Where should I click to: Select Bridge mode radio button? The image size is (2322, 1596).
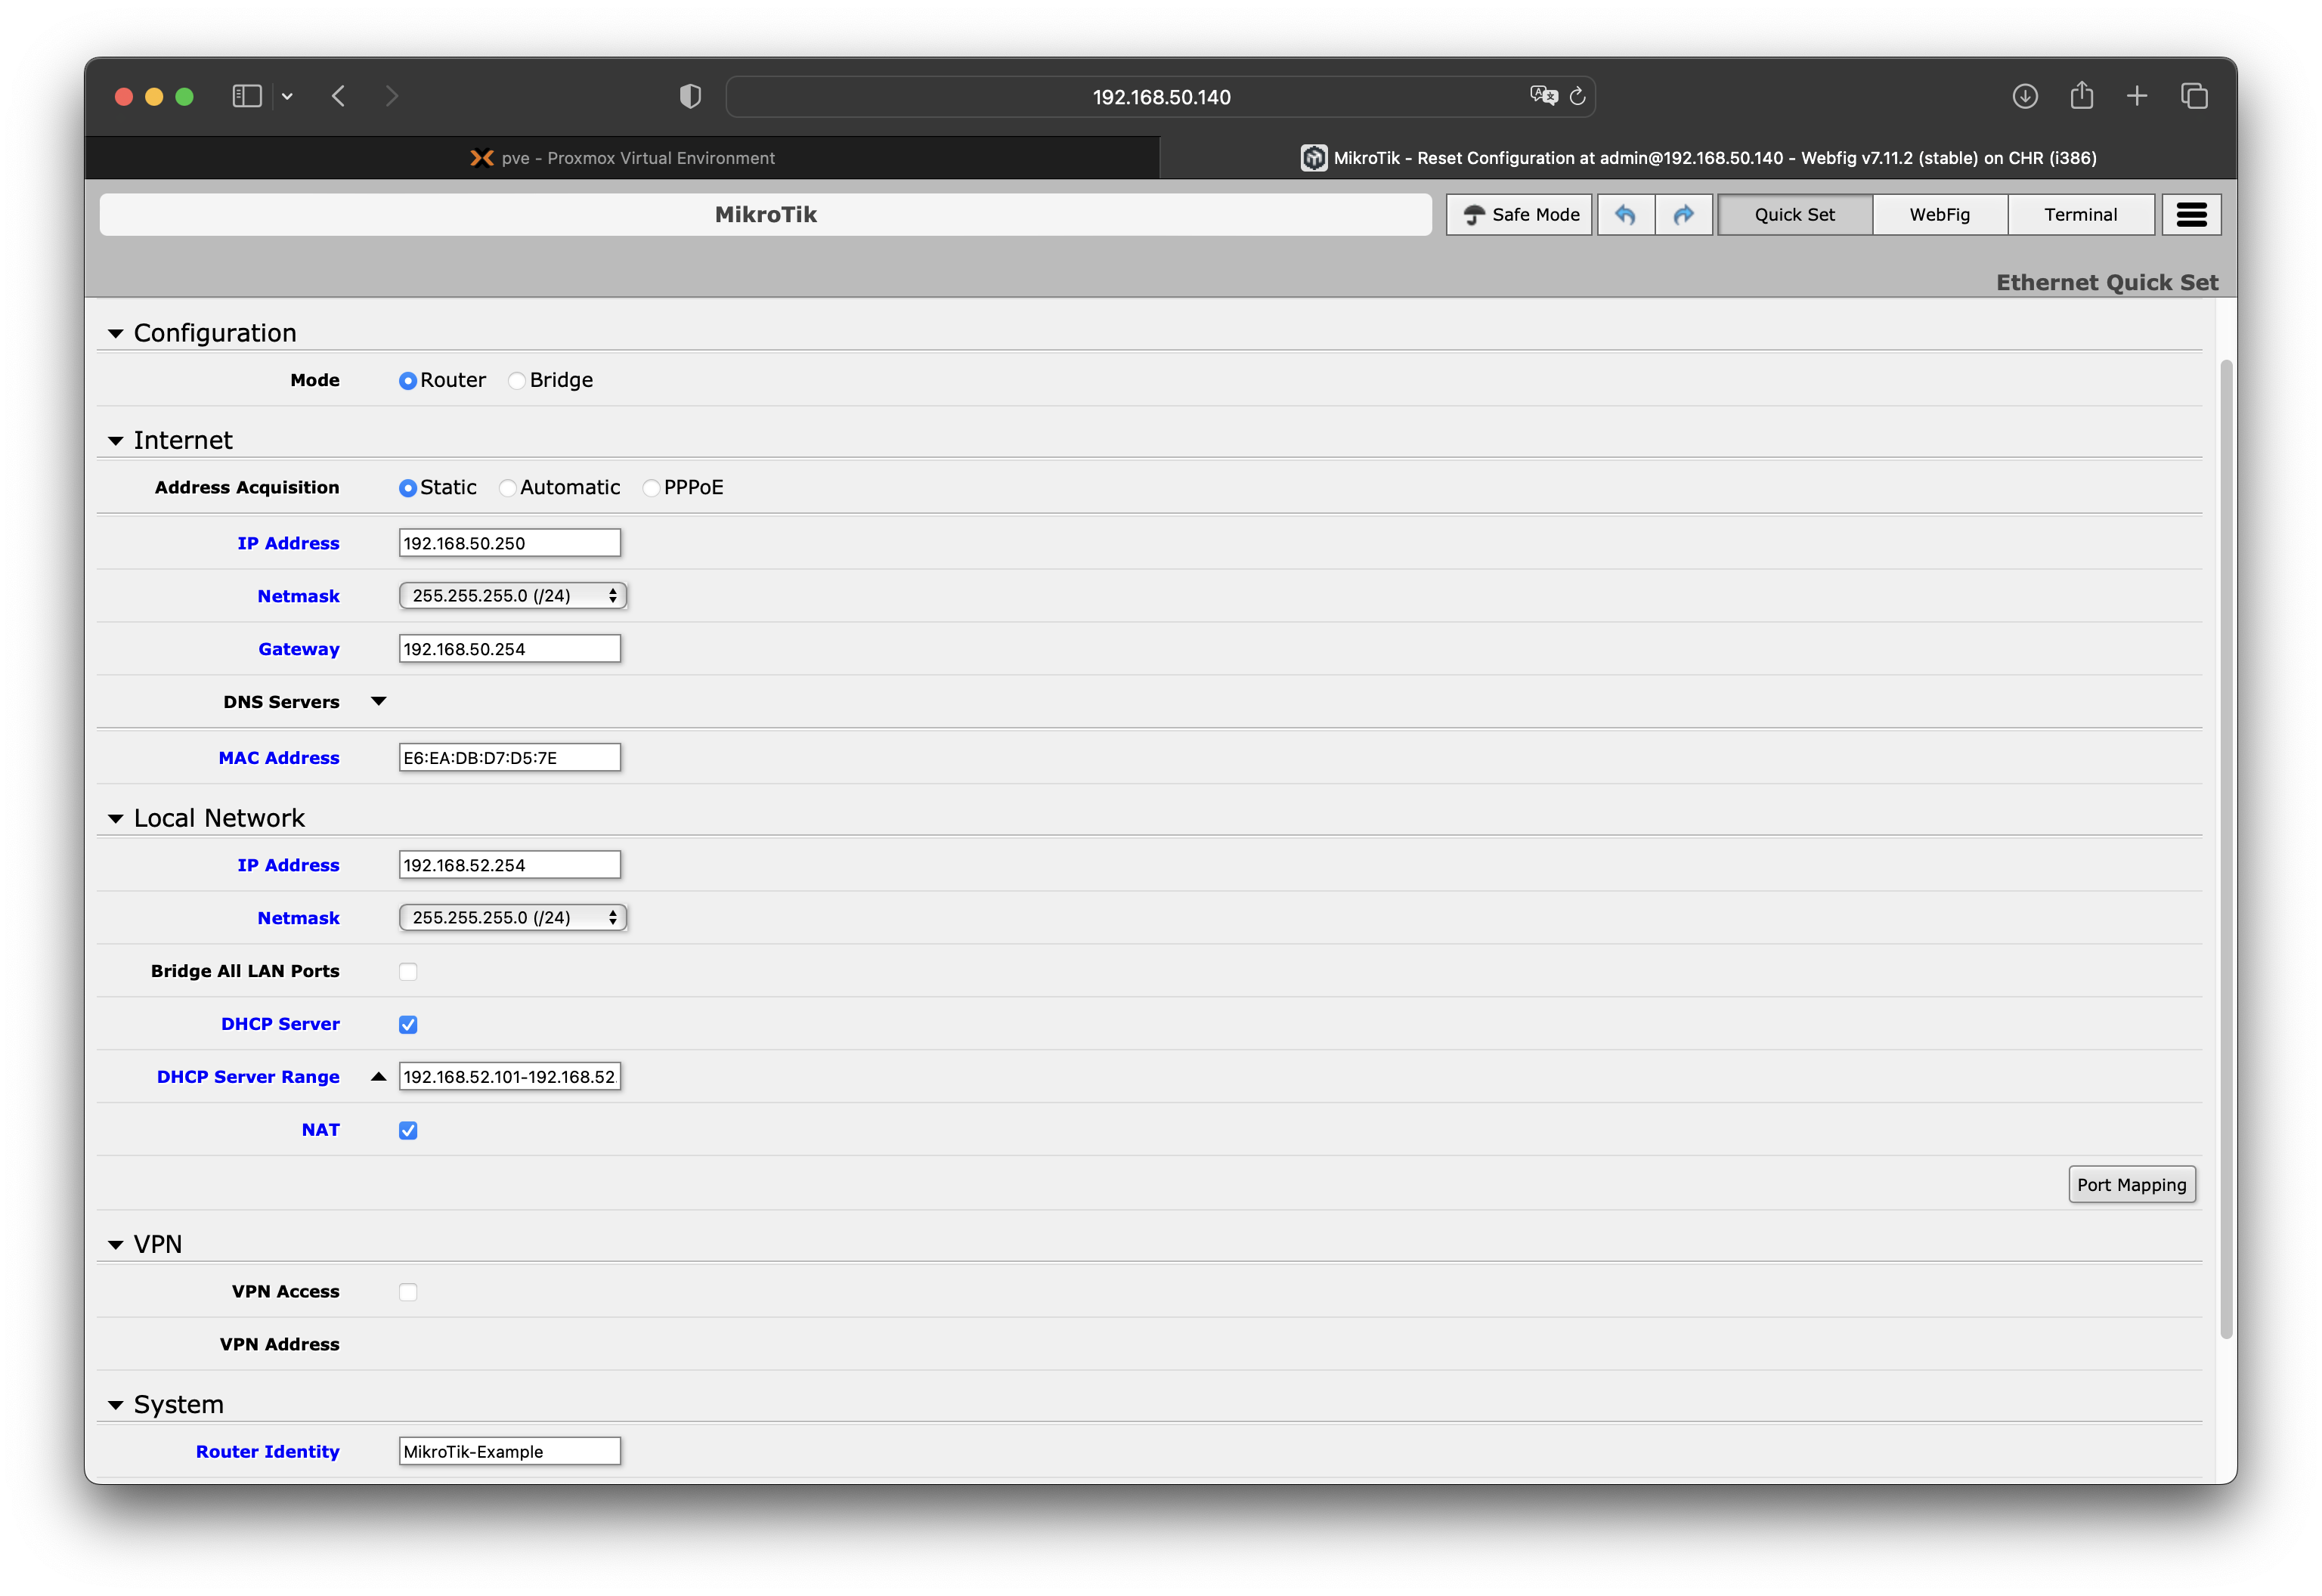[x=517, y=381]
